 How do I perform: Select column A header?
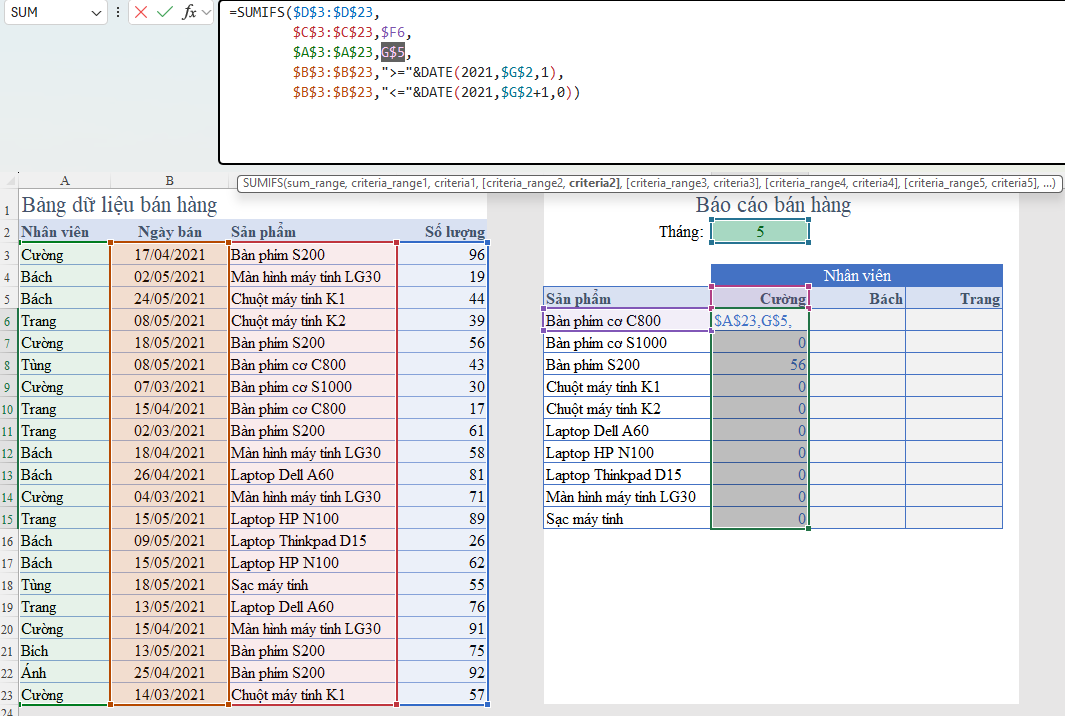point(64,180)
